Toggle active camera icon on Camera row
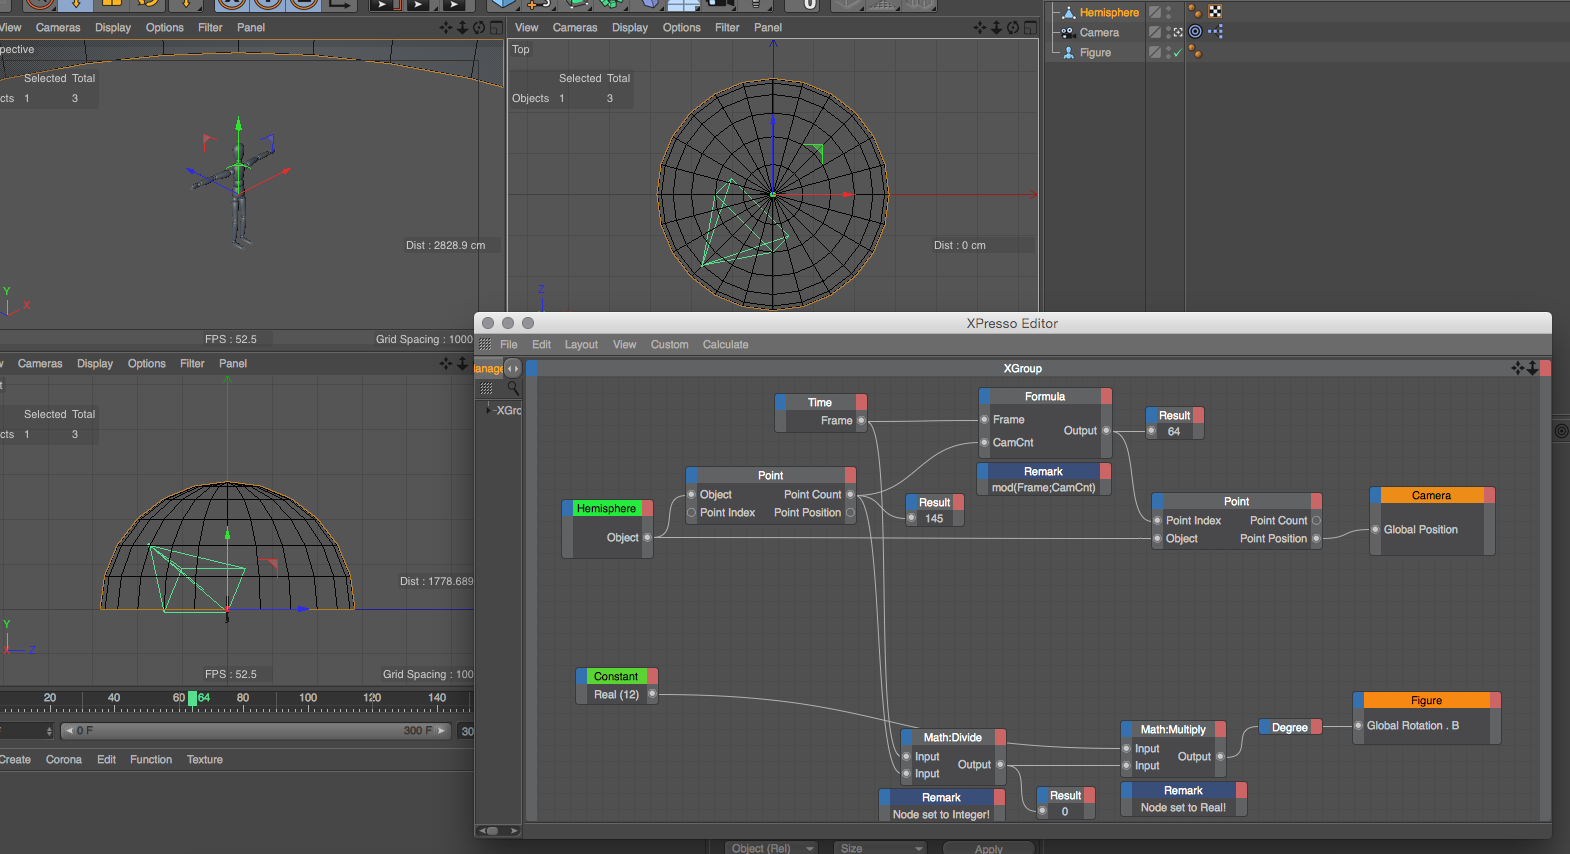This screenshot has width=1570, height=854. [1178, 32]
